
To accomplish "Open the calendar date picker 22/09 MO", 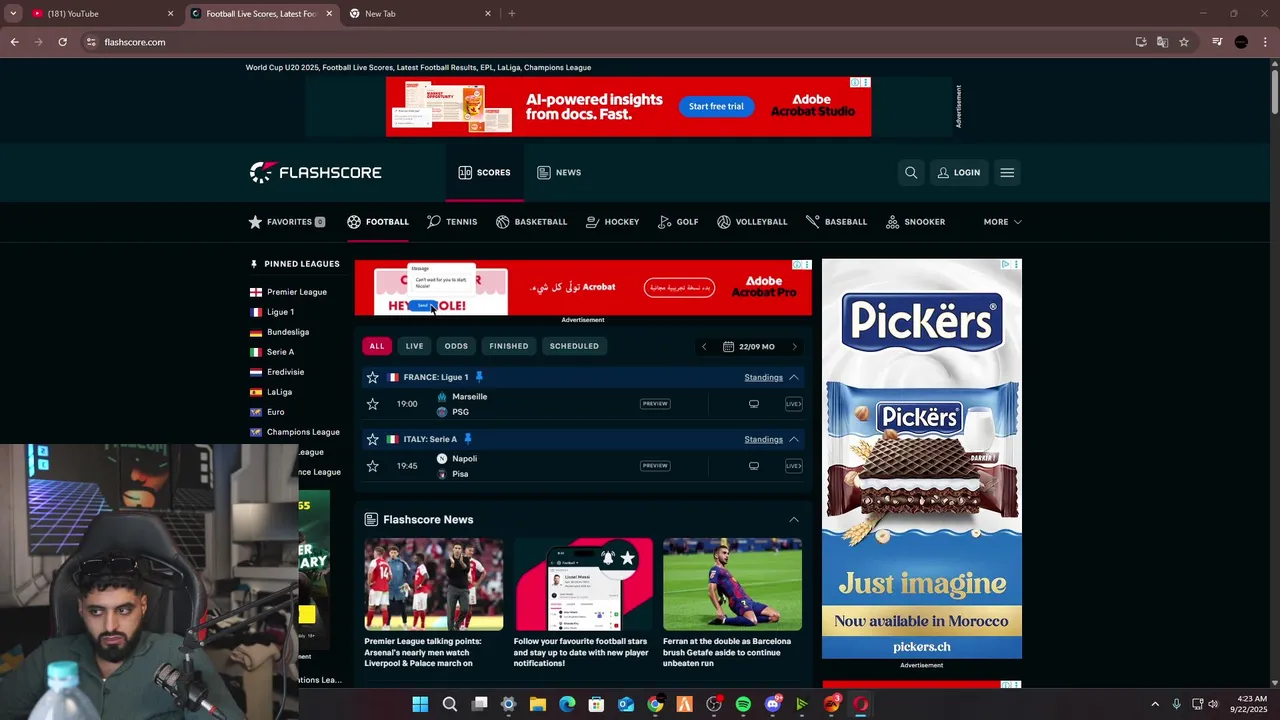I will [749, 347].
